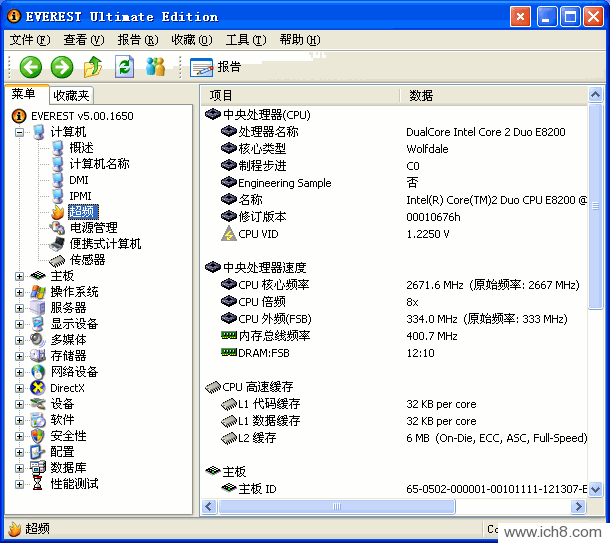
Task: Click the Refresh toolbar icon
Action: point(124,67)
